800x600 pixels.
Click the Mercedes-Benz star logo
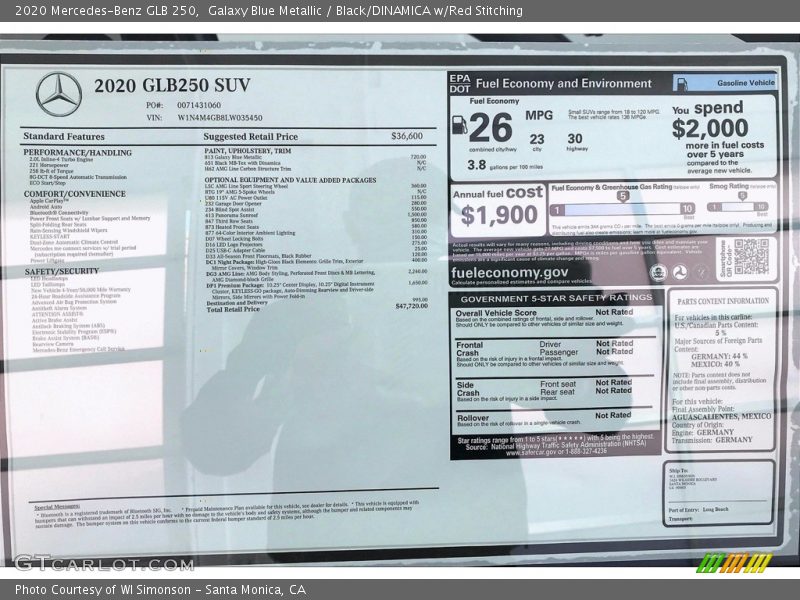[x=59, y=94]
